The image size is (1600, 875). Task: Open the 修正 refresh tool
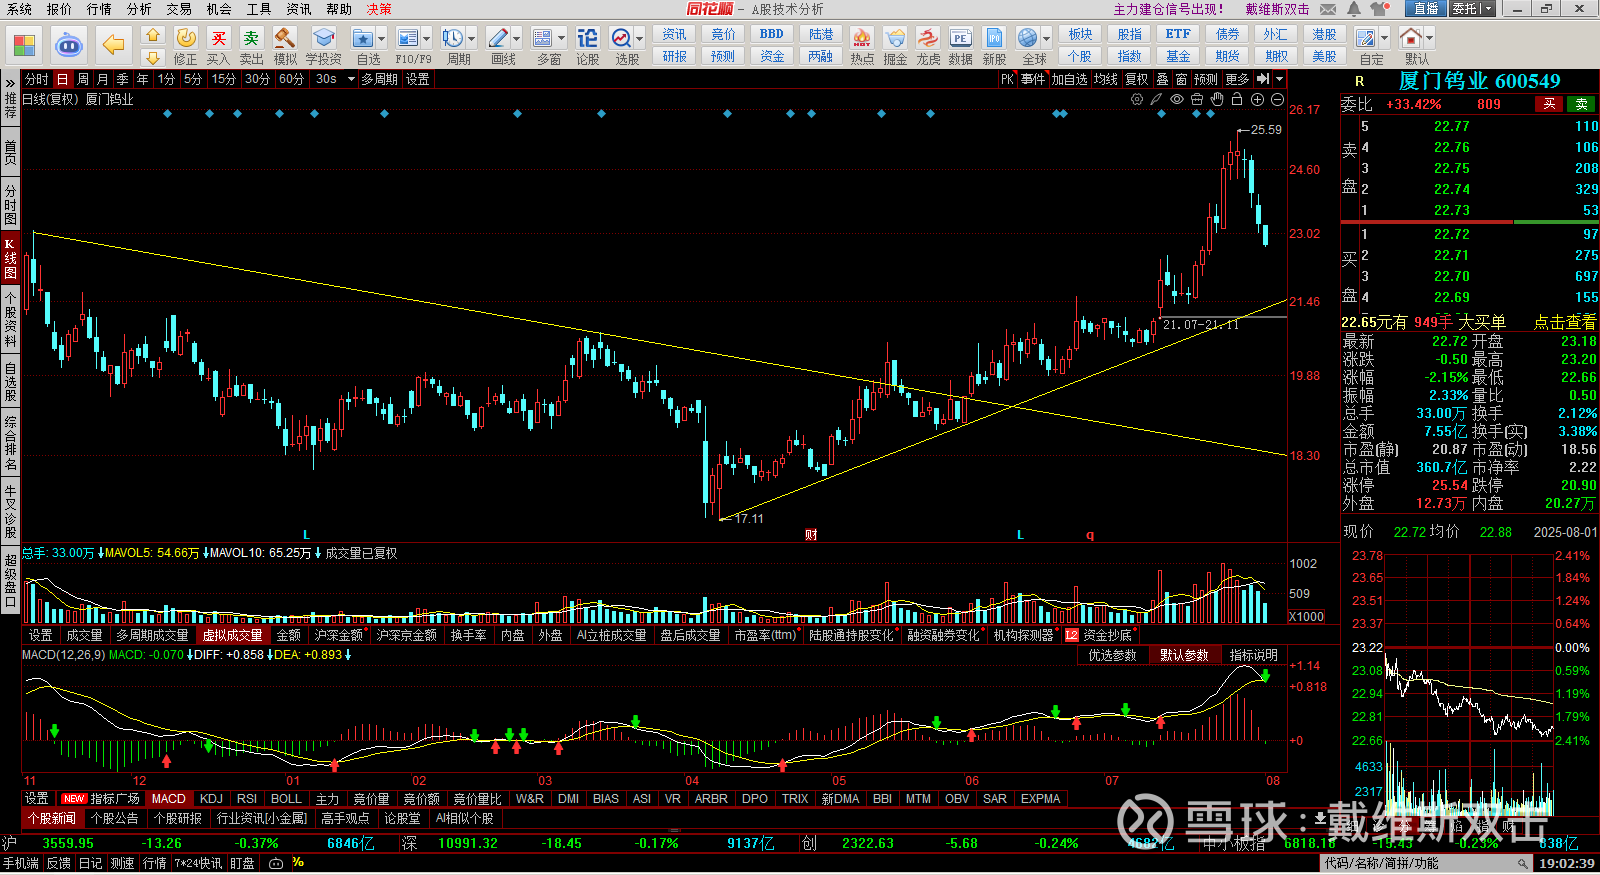[x=186, y=39]
